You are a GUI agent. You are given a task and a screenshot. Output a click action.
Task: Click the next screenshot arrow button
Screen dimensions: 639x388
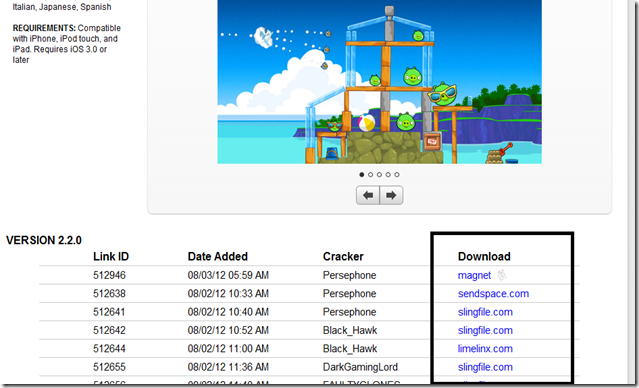pyautogui.click(x=391, y=195)
